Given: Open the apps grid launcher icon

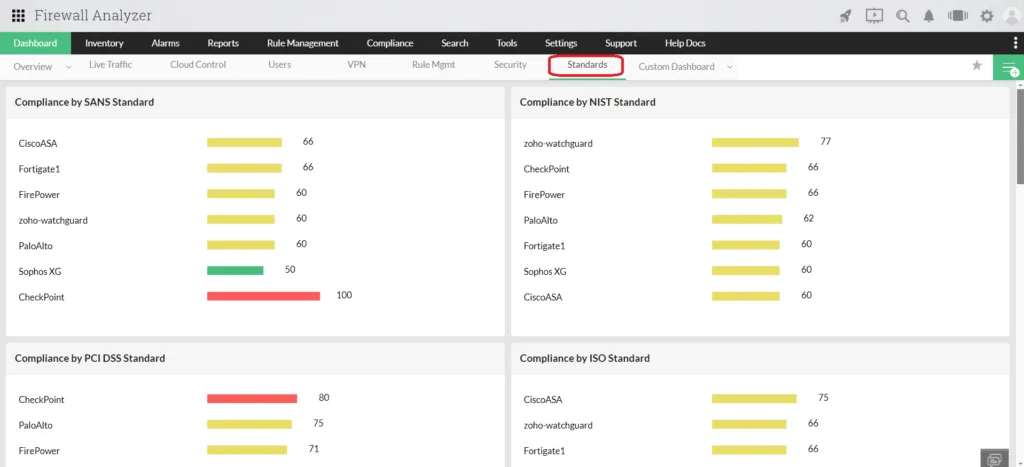Looking at the screenshot, I should (x=18, y=16).
